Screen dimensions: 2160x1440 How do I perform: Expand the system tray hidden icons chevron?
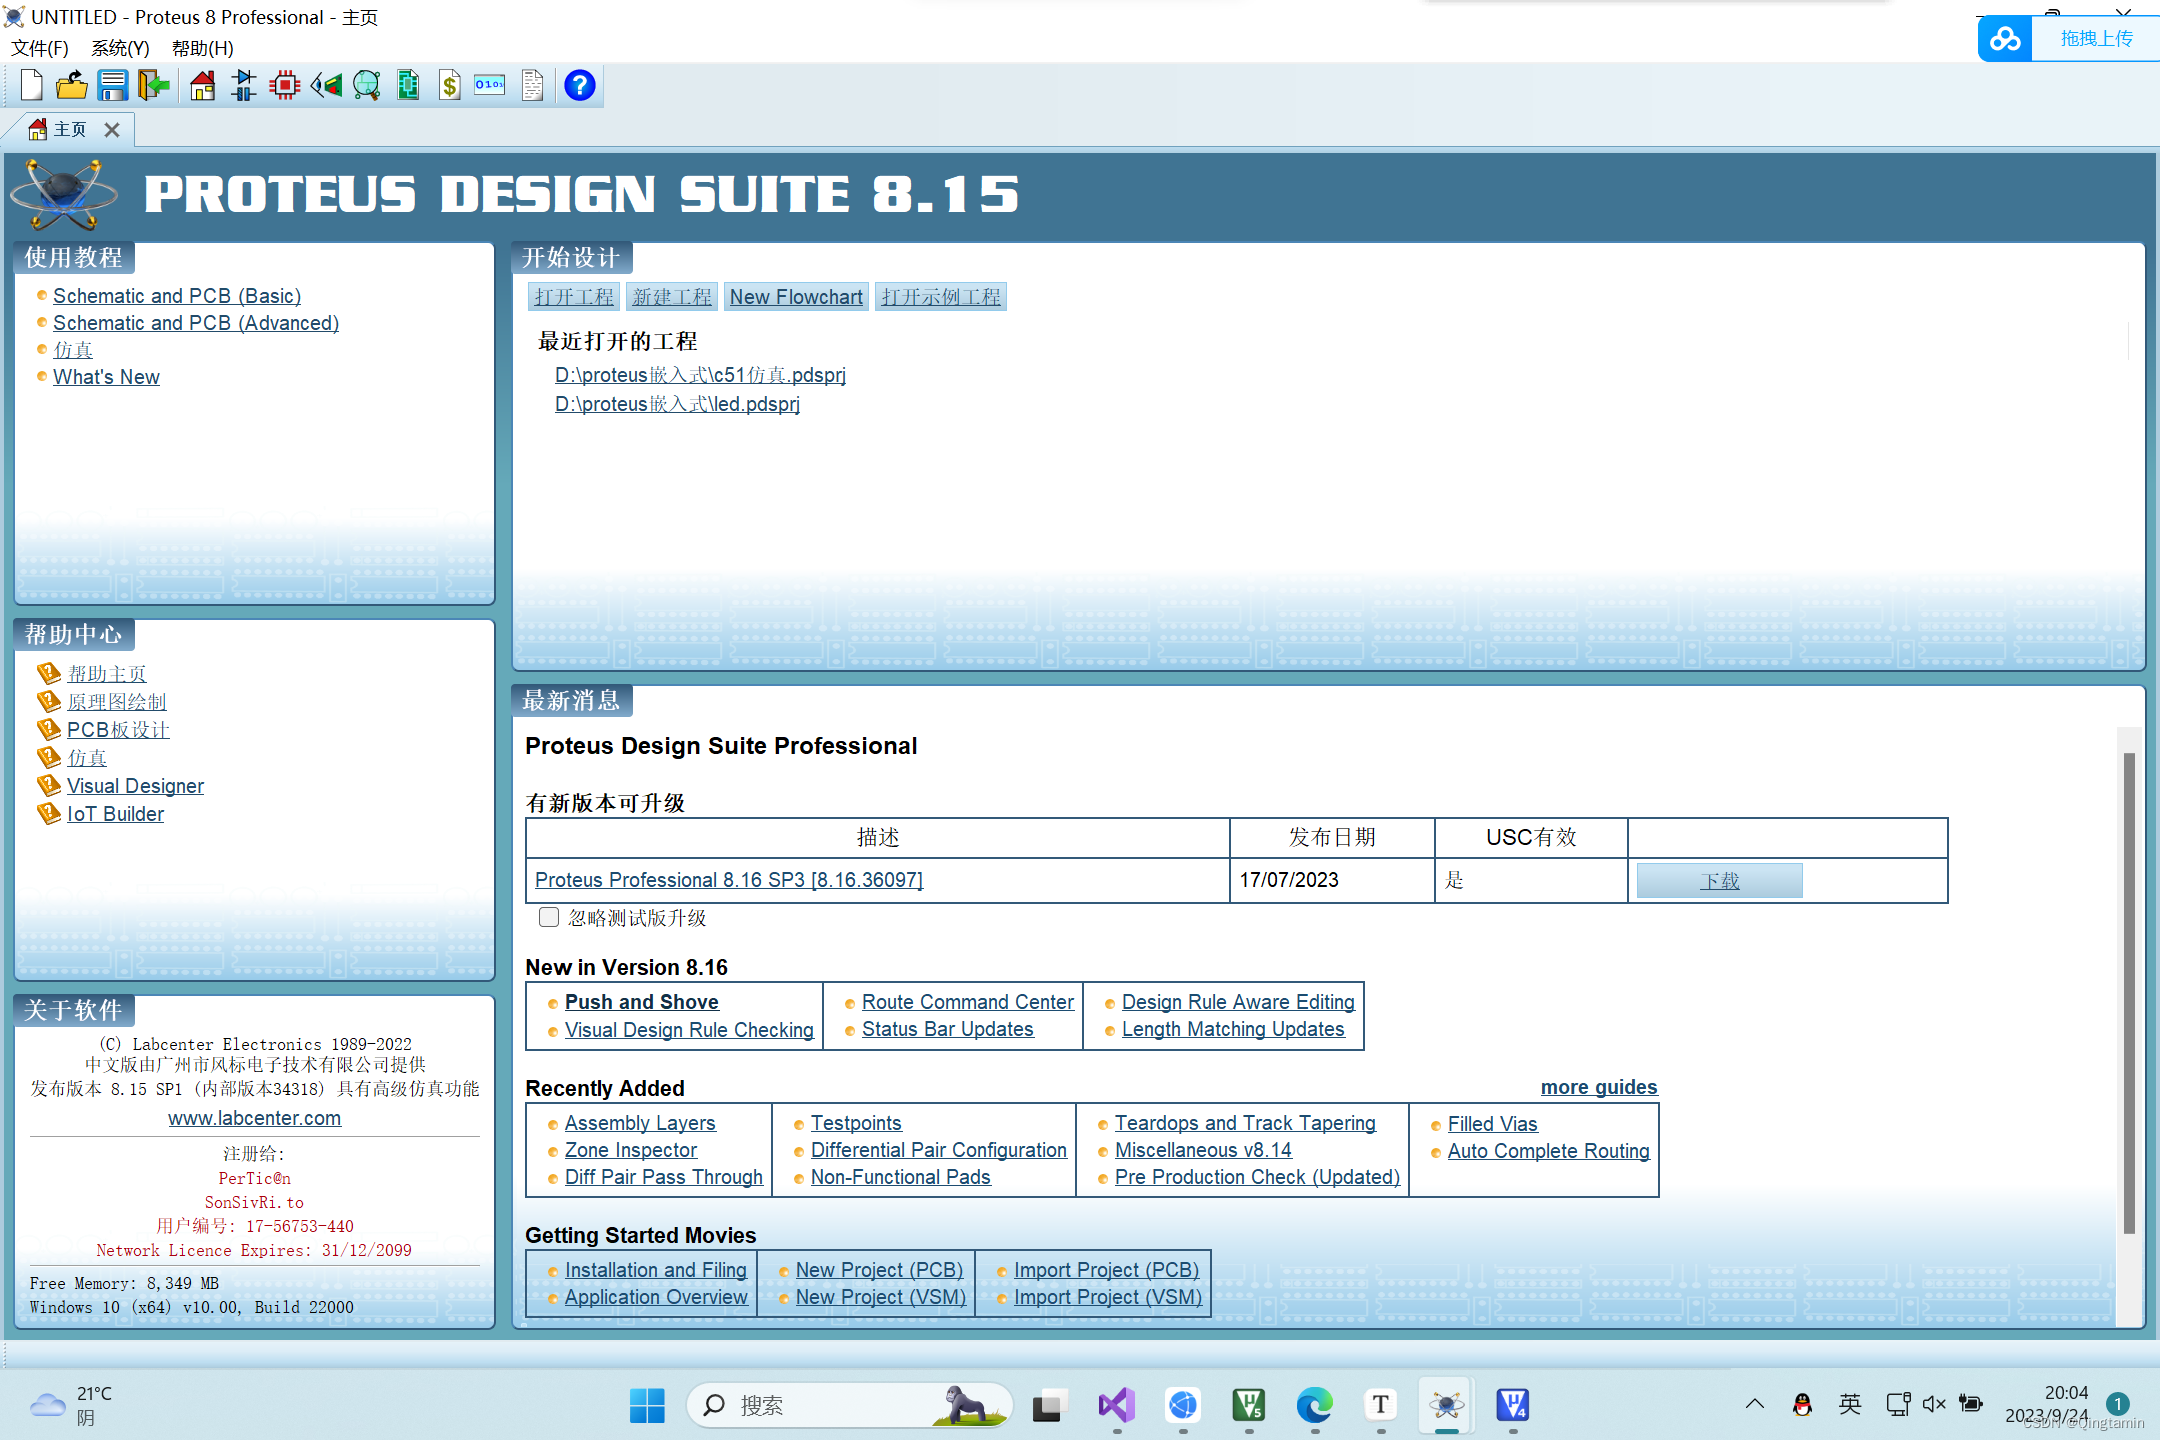(x=1755, y=1404)
